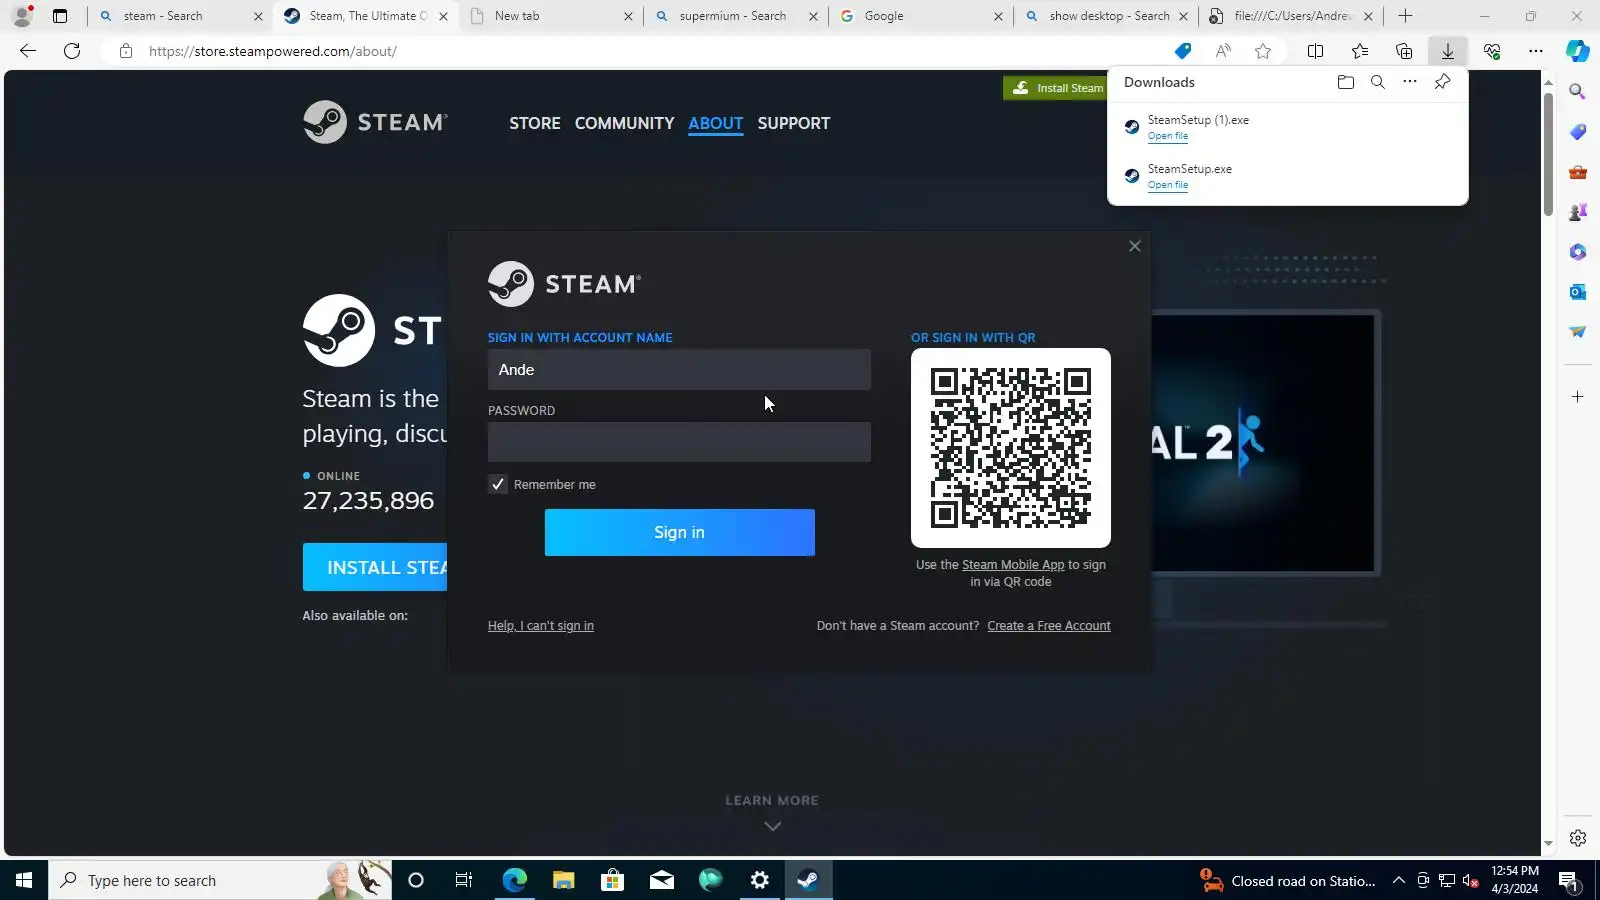
Task: Open the STORE menu on Steam
Action: pos(535,123)
